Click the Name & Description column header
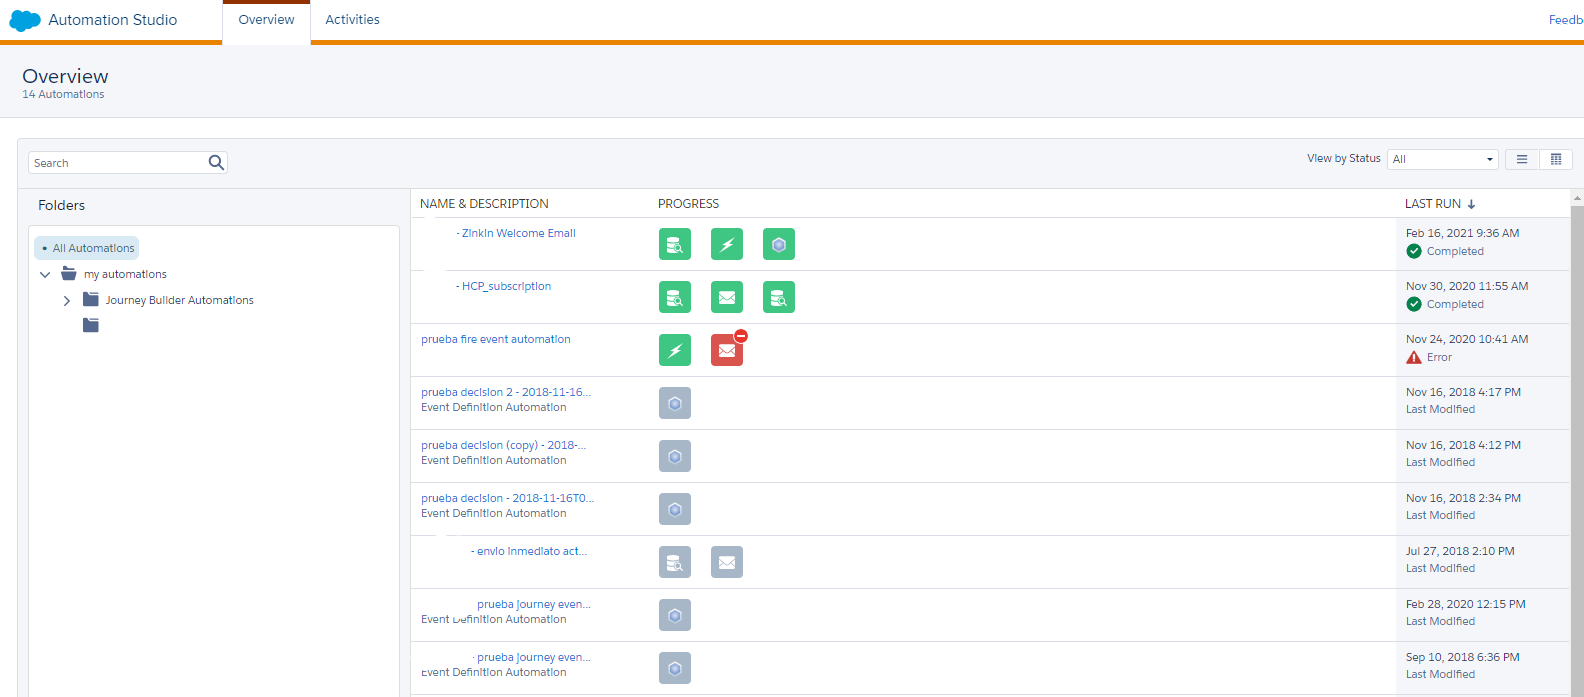 [x=484, y=204]
